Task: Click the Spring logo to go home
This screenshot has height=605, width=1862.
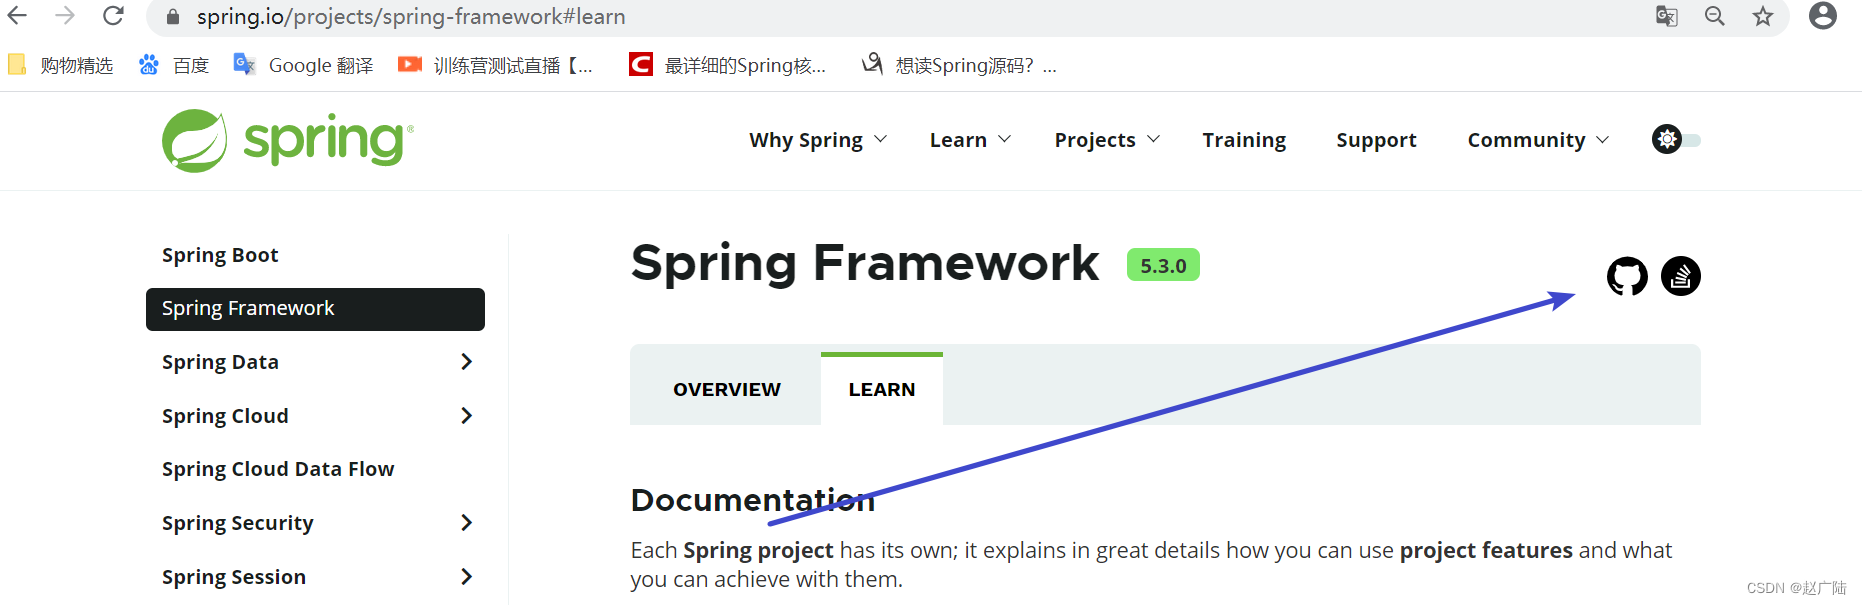Action: click(x=288, y=140)
